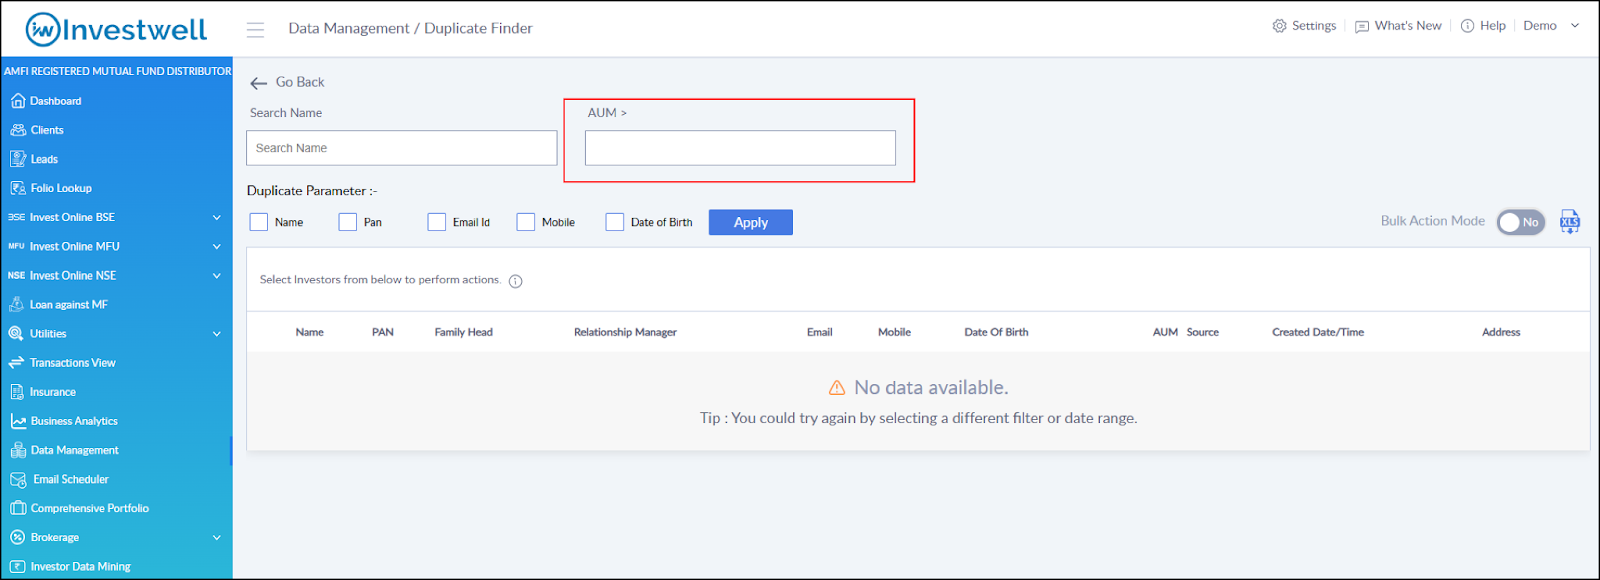Viewport: 1600px width, 580px height.
Task: Click the Business Analytics chart icon
Action: click(18, 421)
